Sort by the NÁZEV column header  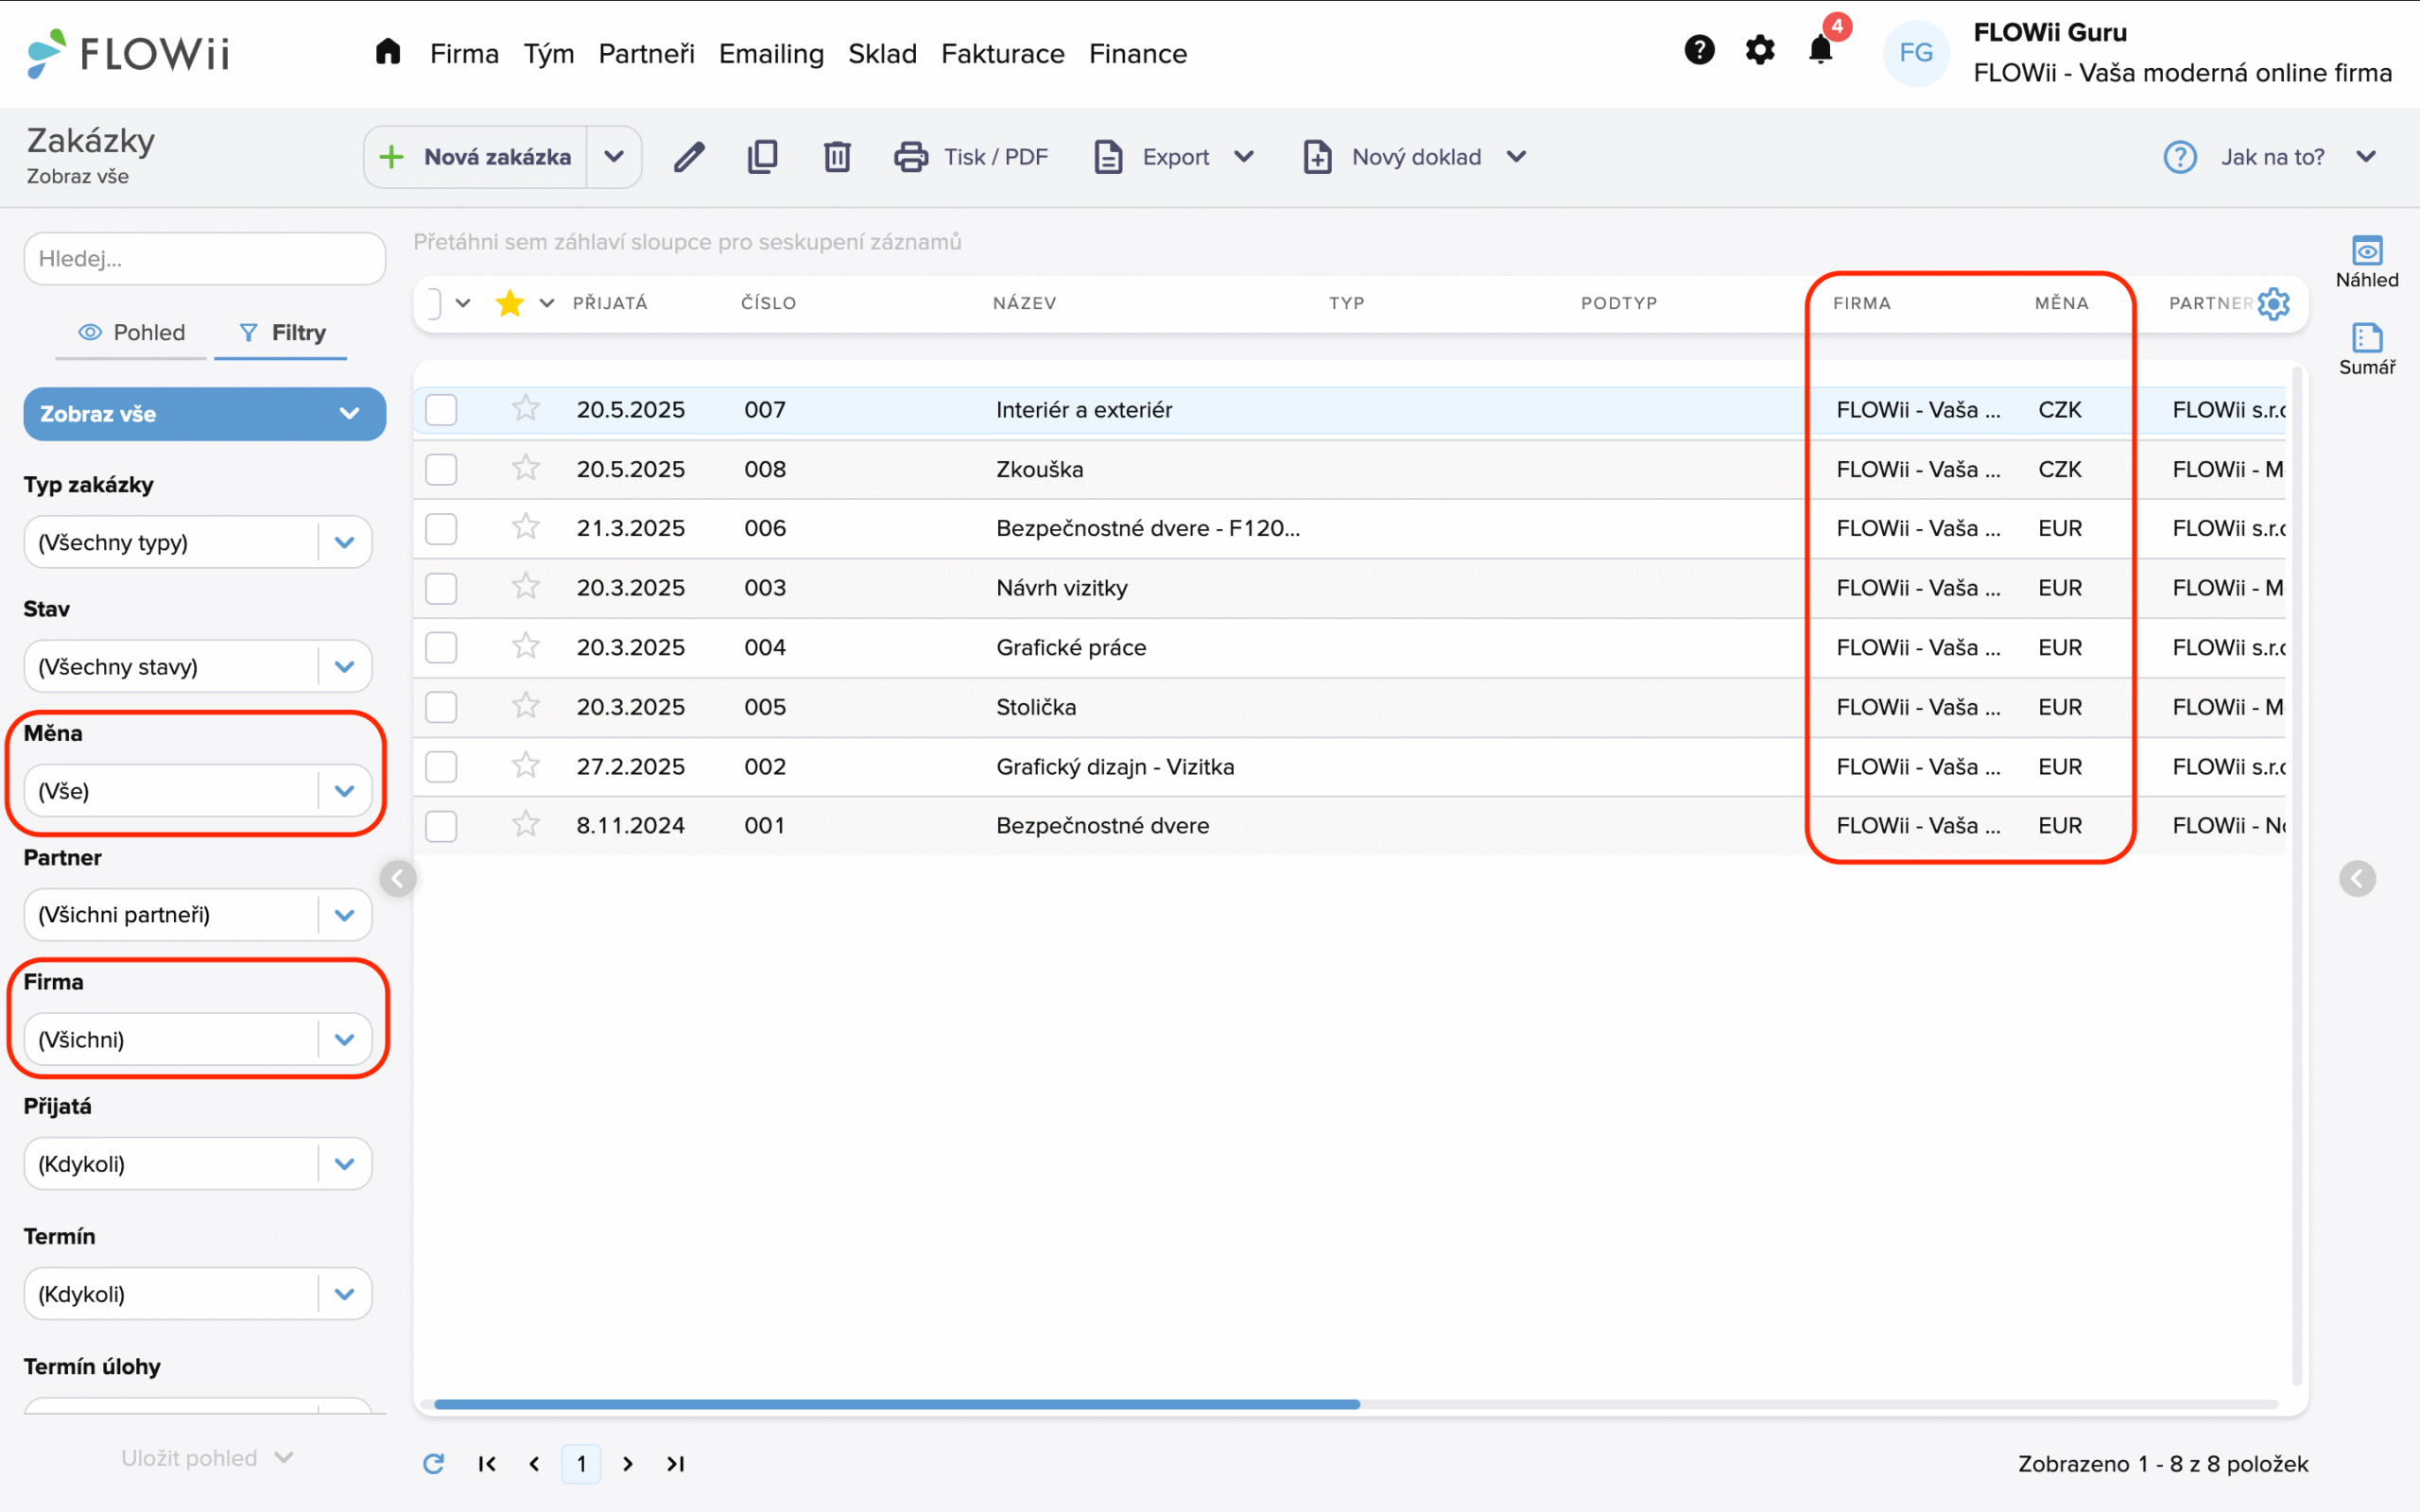click(1024, 303)
